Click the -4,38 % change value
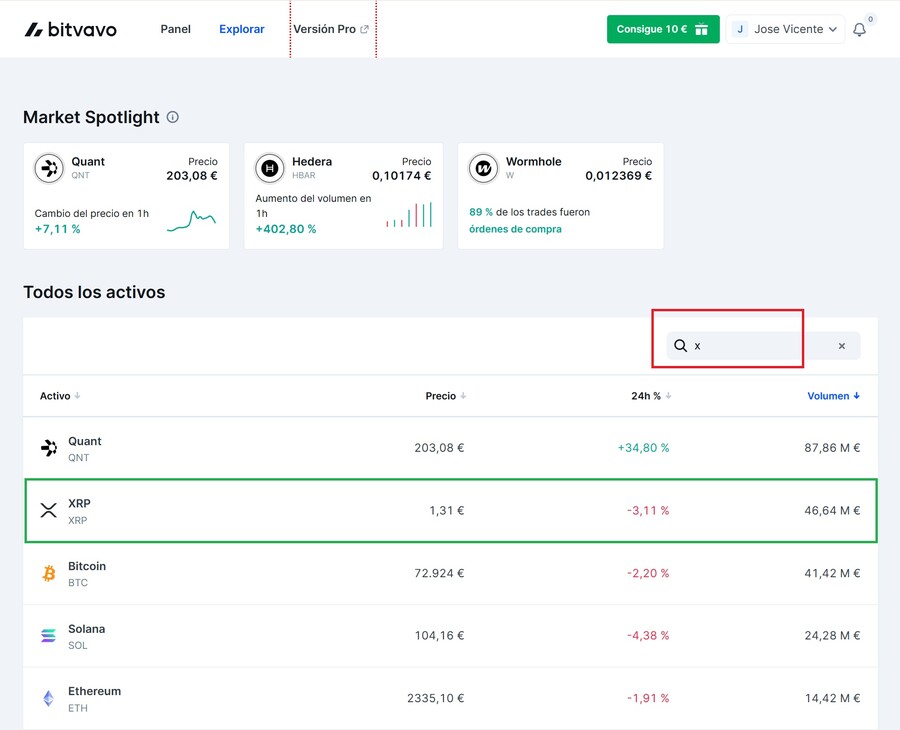This screenshot has height=730, width=900. (x=648, y=635)
